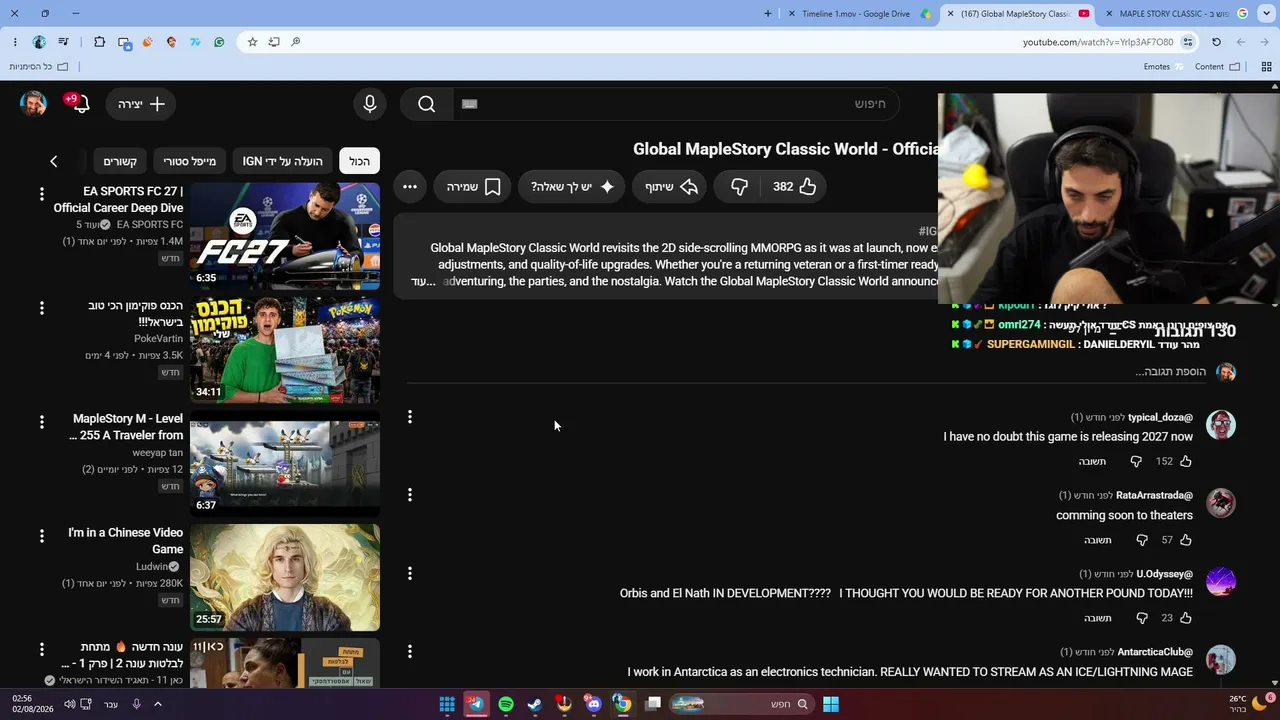Viewport: 1280px width, 720px height.
Task: Show more filter chips with the chevron
Action: tap(54, 161)
